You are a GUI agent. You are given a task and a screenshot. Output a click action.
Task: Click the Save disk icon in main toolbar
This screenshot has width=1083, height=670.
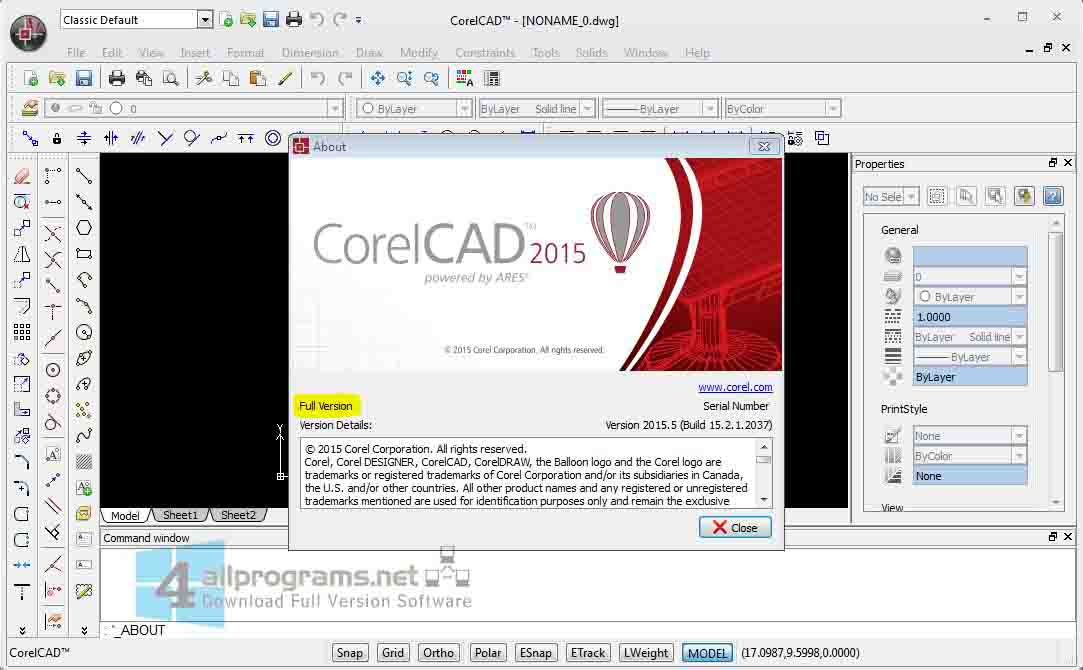tap(84, 78)
